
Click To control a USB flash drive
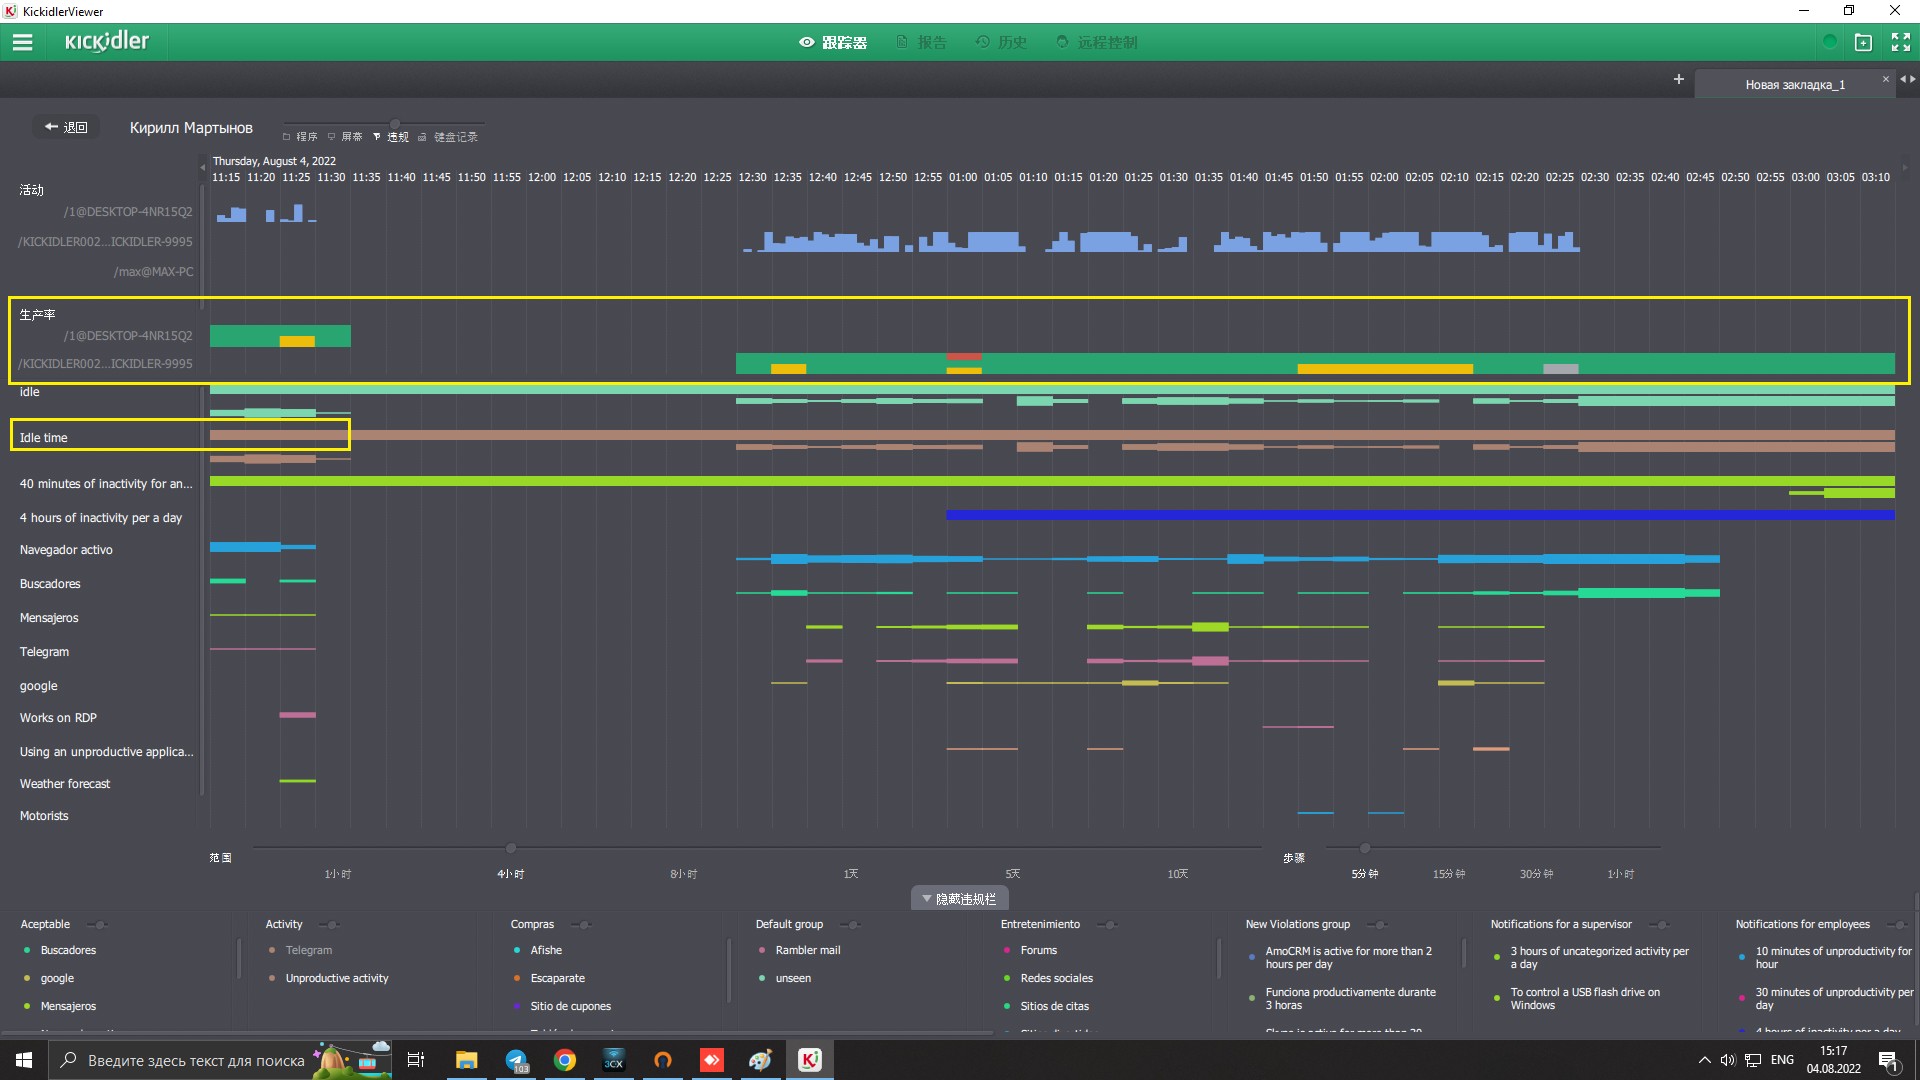(x=1584, y=999)
